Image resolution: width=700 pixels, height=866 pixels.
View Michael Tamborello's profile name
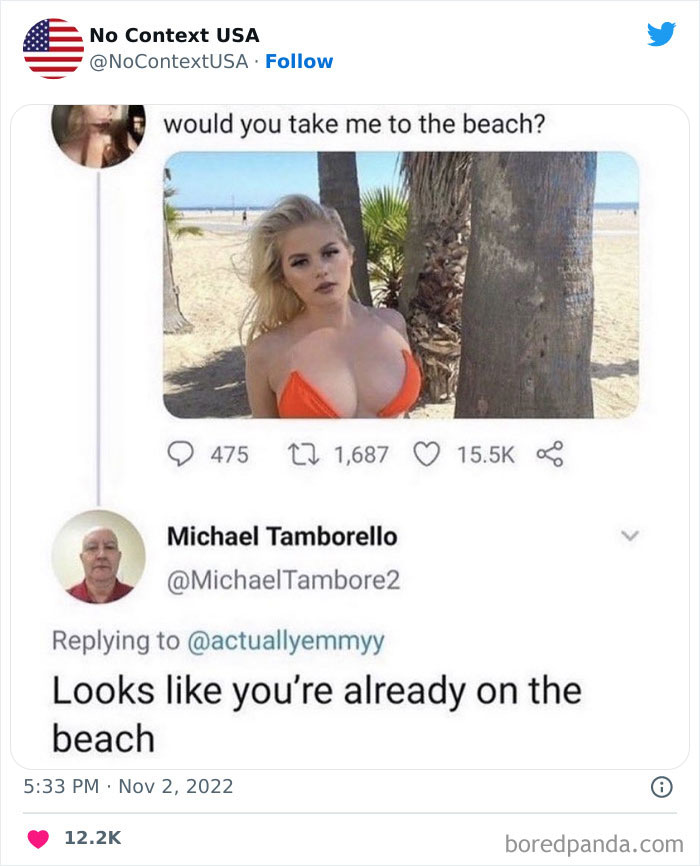(x=282, y=536)
